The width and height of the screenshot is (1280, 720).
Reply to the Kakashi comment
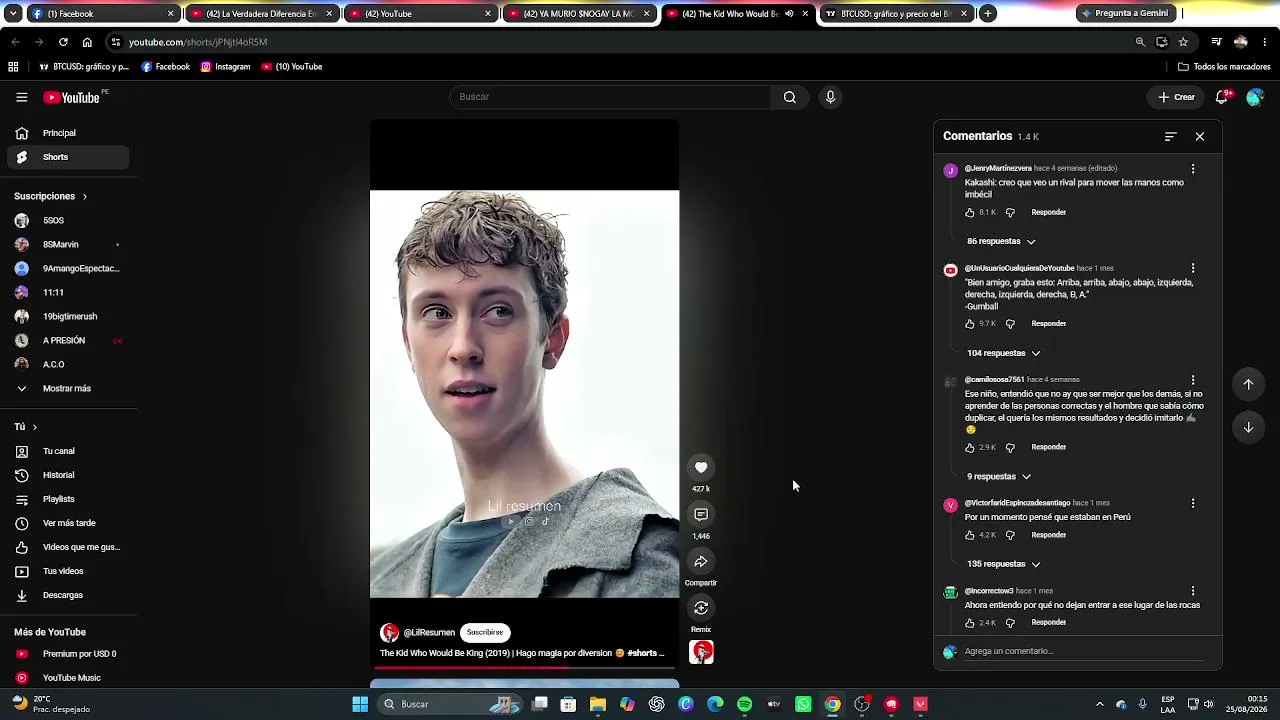[1048, 212]
